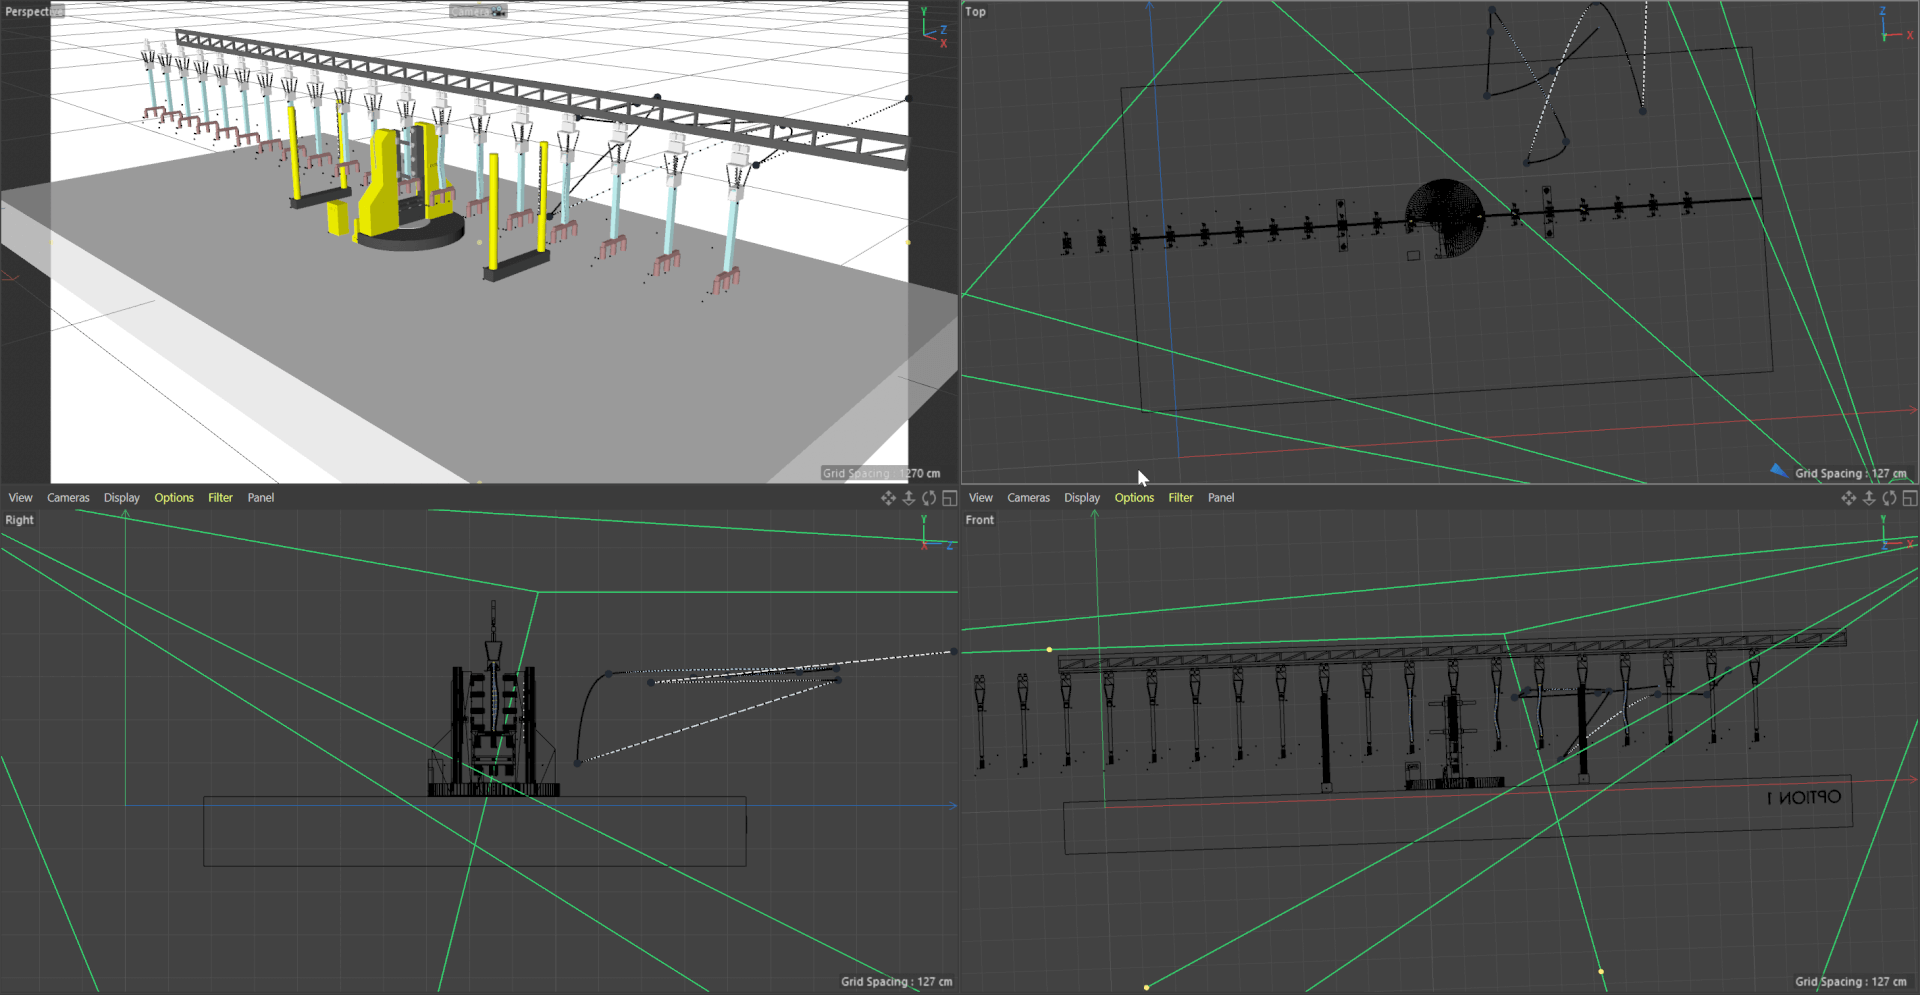
Task: Click the zoom-view icon in Right viewport bar
Action: point(909,498)
